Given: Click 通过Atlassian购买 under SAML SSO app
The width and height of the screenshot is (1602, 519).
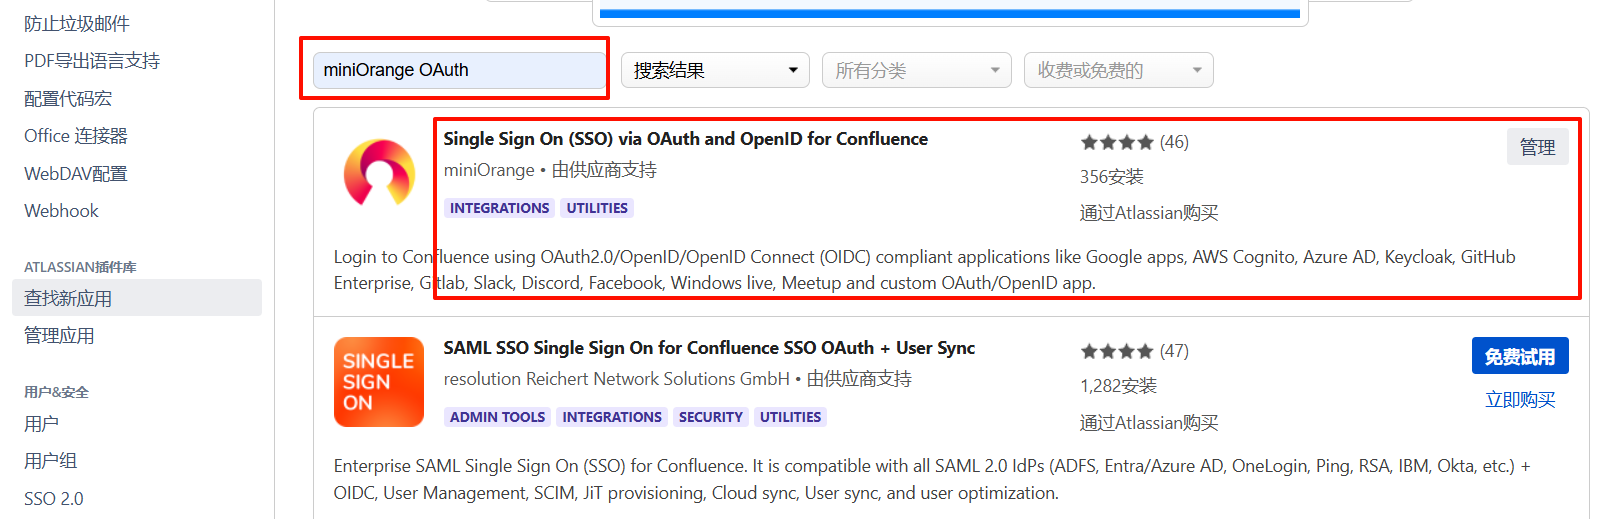Looking at the screenshot, I should coord(1149,423).
